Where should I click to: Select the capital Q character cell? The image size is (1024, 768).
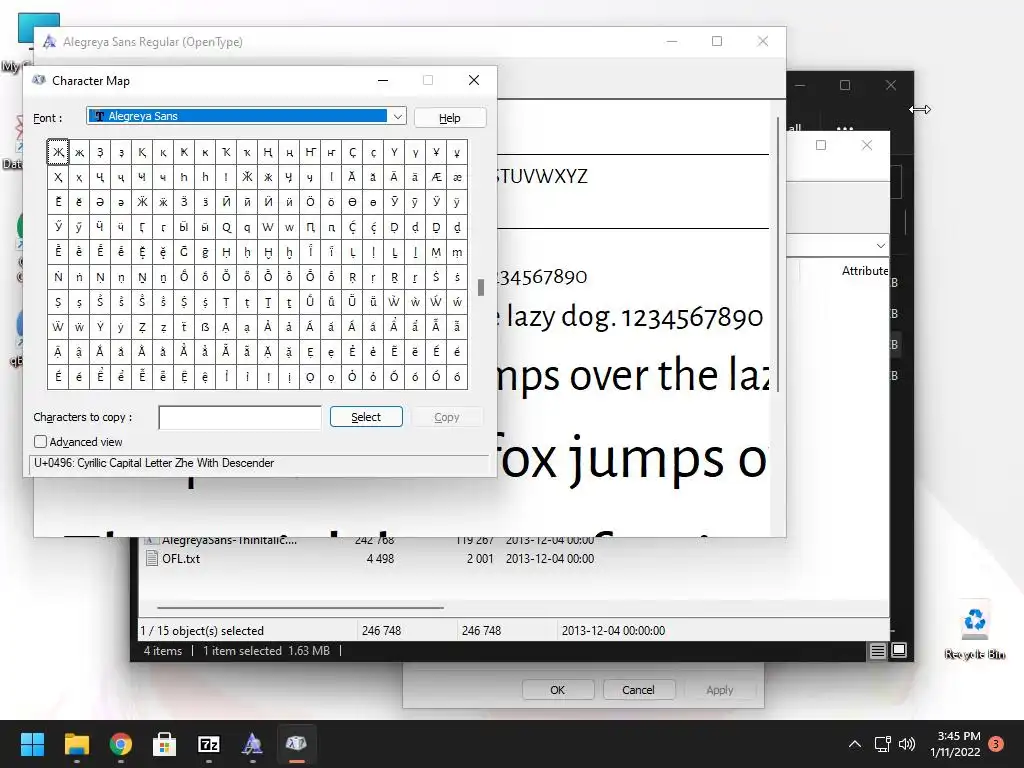point(226,227)
